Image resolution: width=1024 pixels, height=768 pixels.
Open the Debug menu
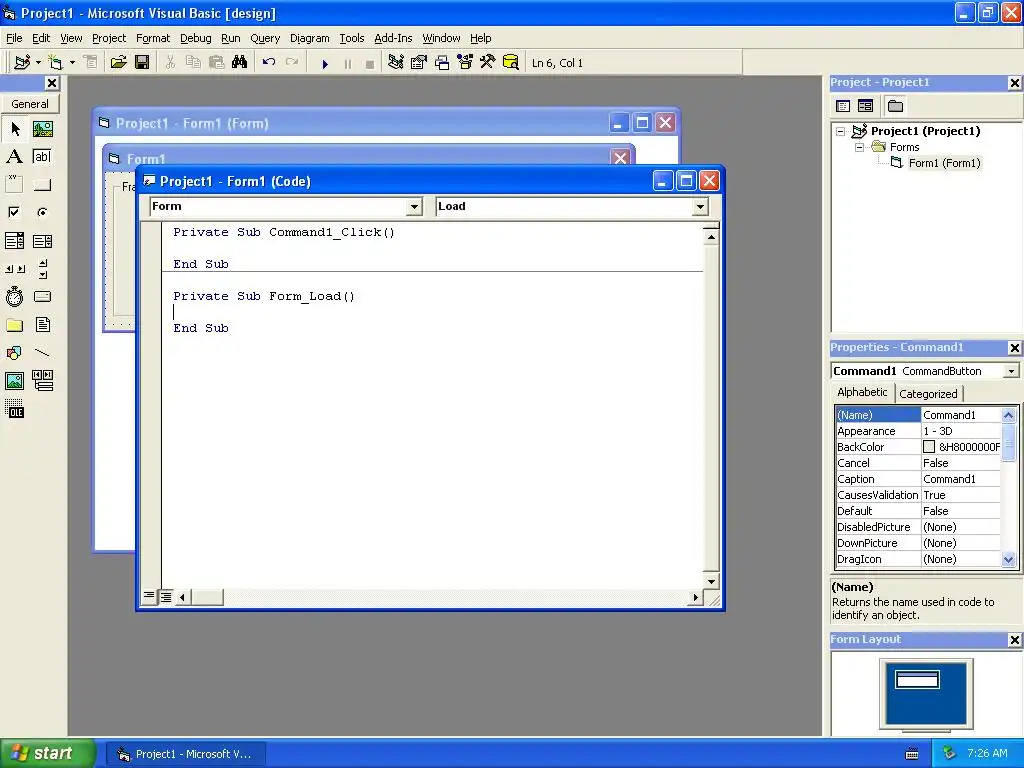195,38
